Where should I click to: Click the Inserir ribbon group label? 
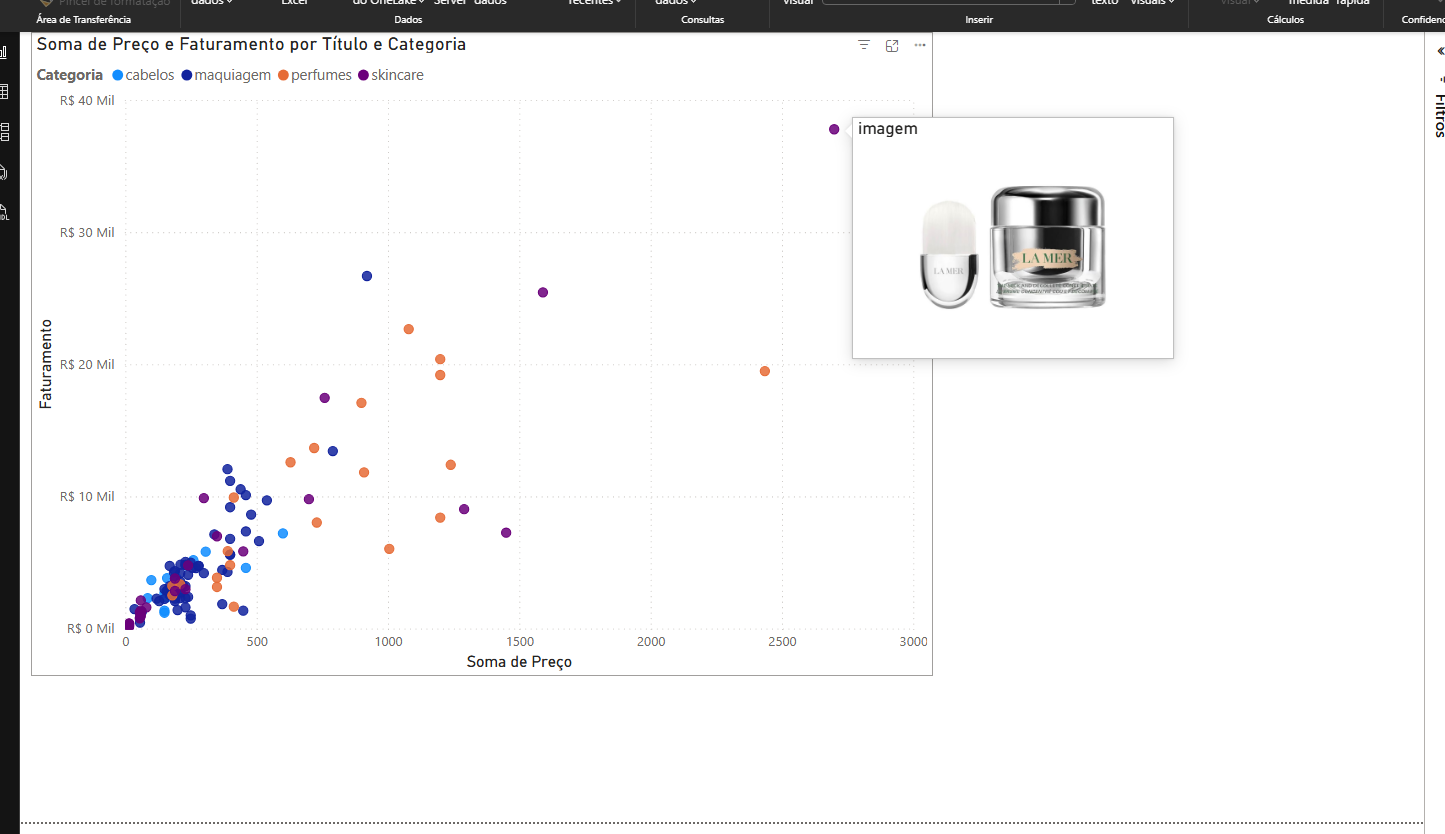coord(979,20)
